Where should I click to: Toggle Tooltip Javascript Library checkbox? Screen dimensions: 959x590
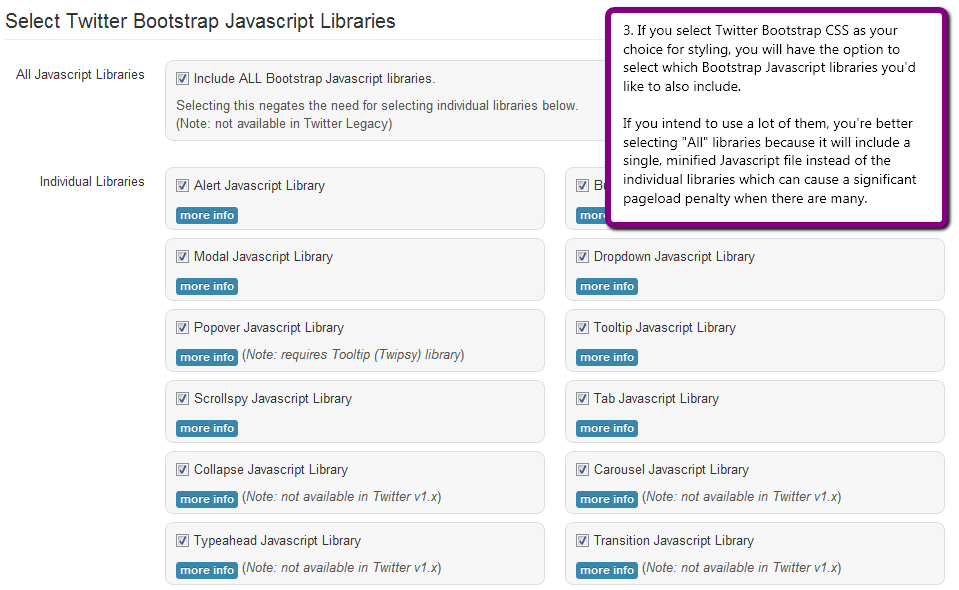click(582, 327)
